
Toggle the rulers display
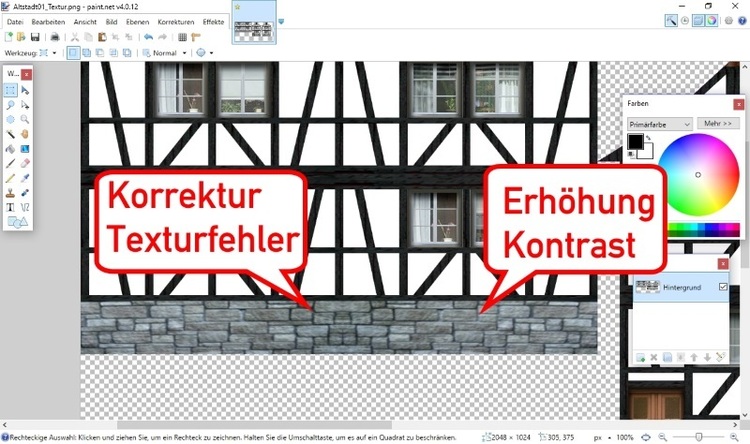click(x=196, y=37)
